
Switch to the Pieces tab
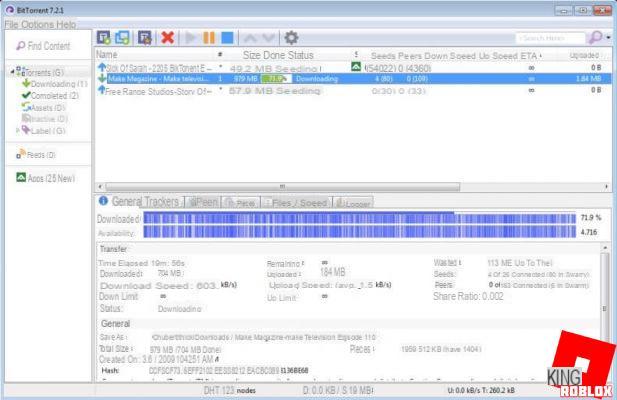pyautogui.click(x=241, y=203)
